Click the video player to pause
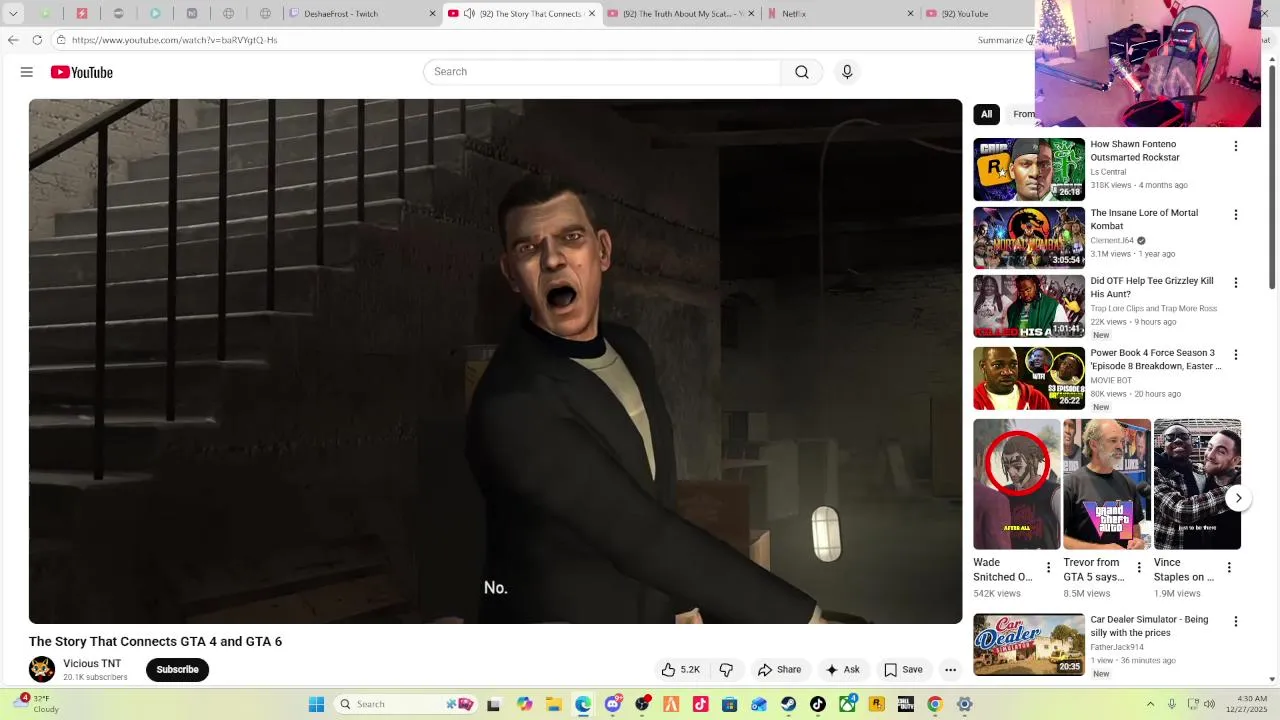 click(495, 361)
